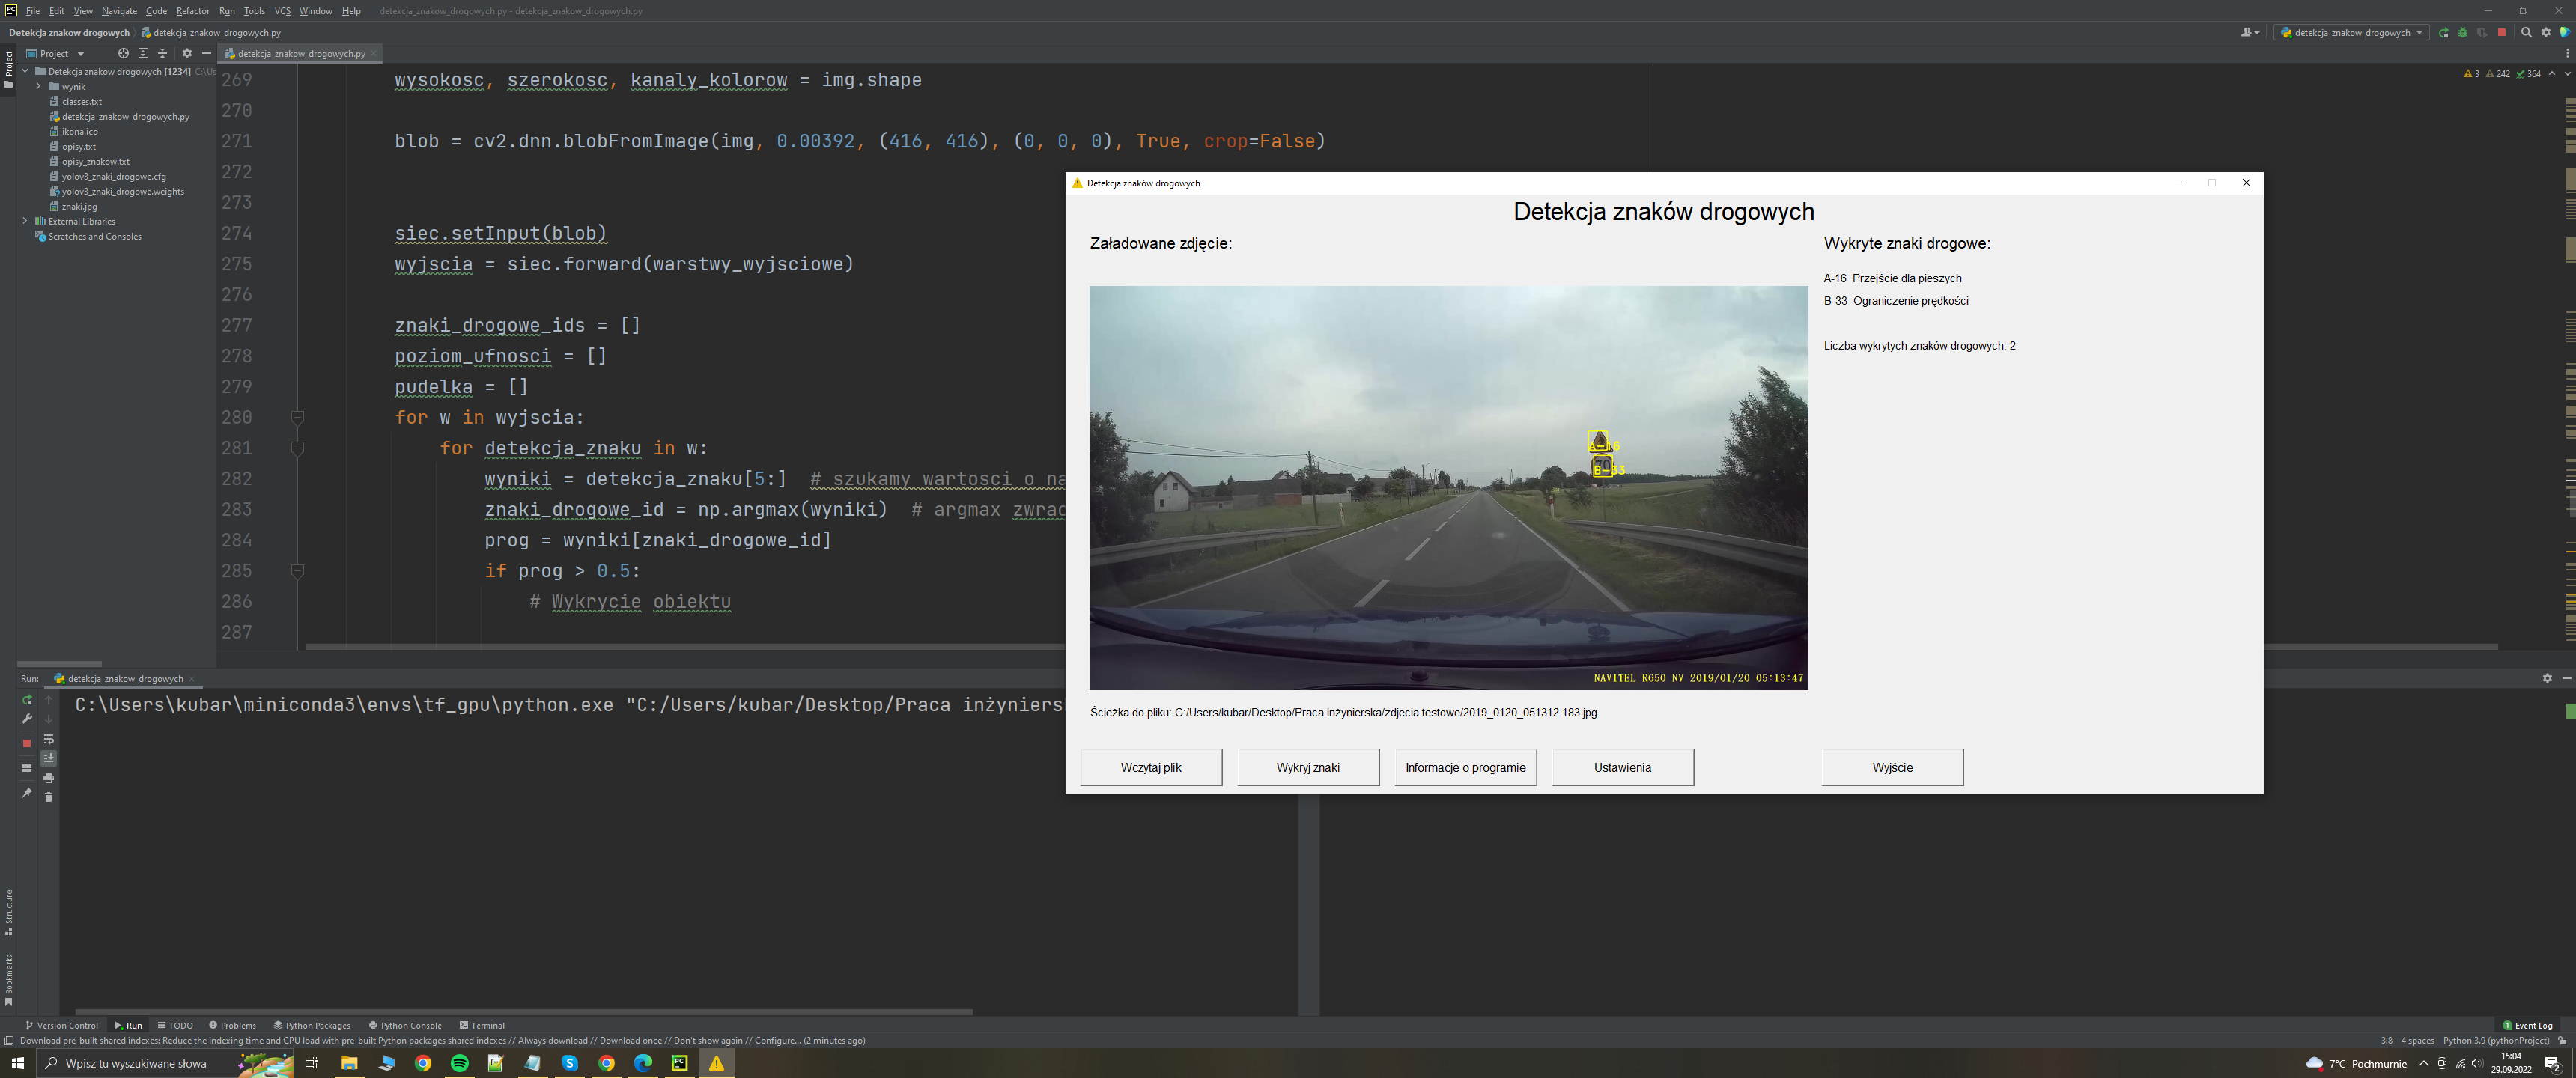Collapse Detekcja znakow drogowych root folder

(x=25, y=72)
